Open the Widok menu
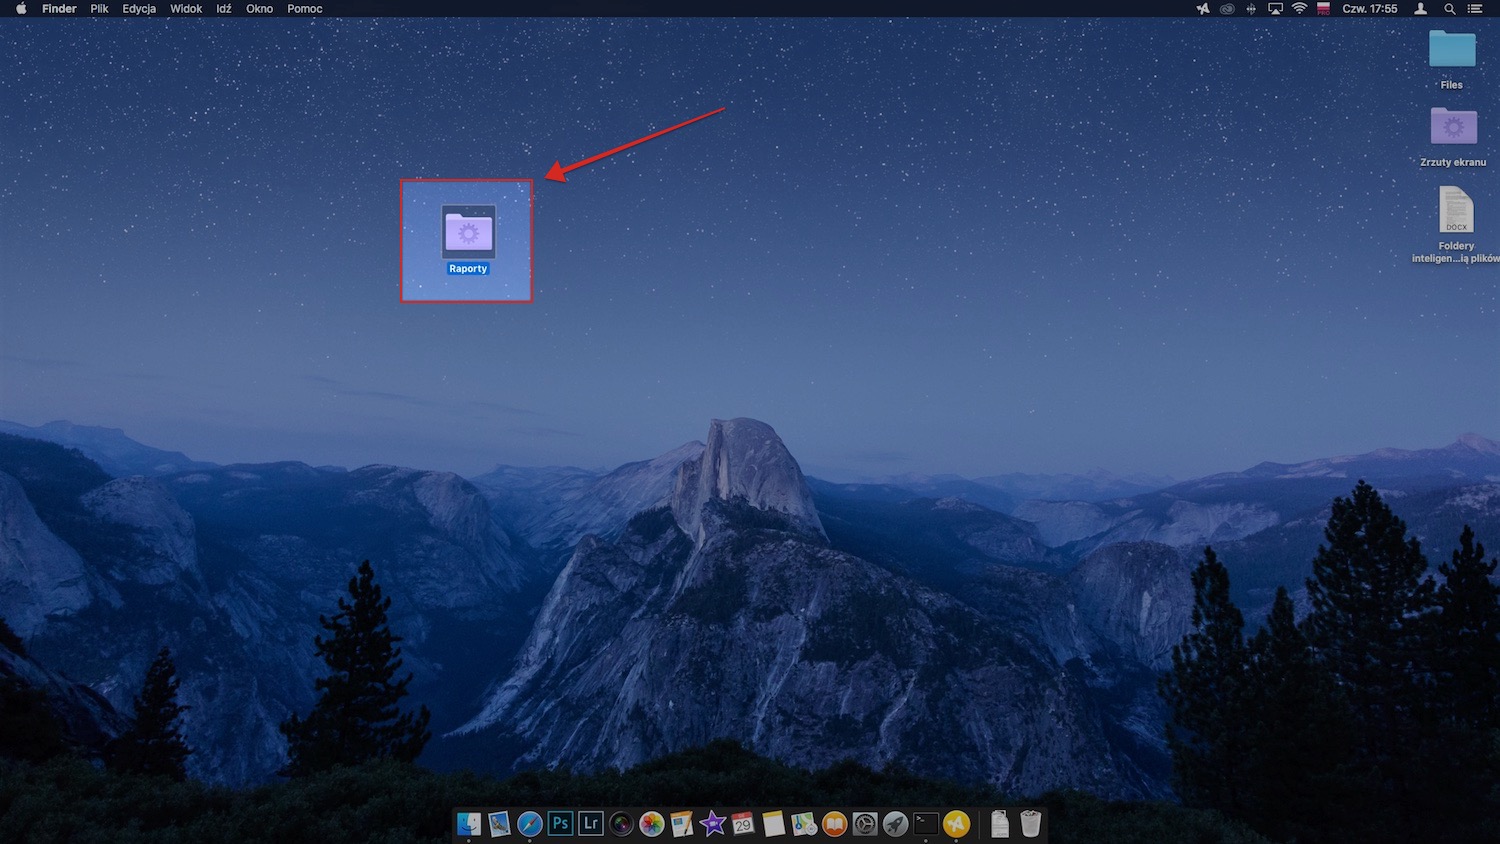Image resolution: width=1500 pixels, height=844 pixels. coord(186,9)
